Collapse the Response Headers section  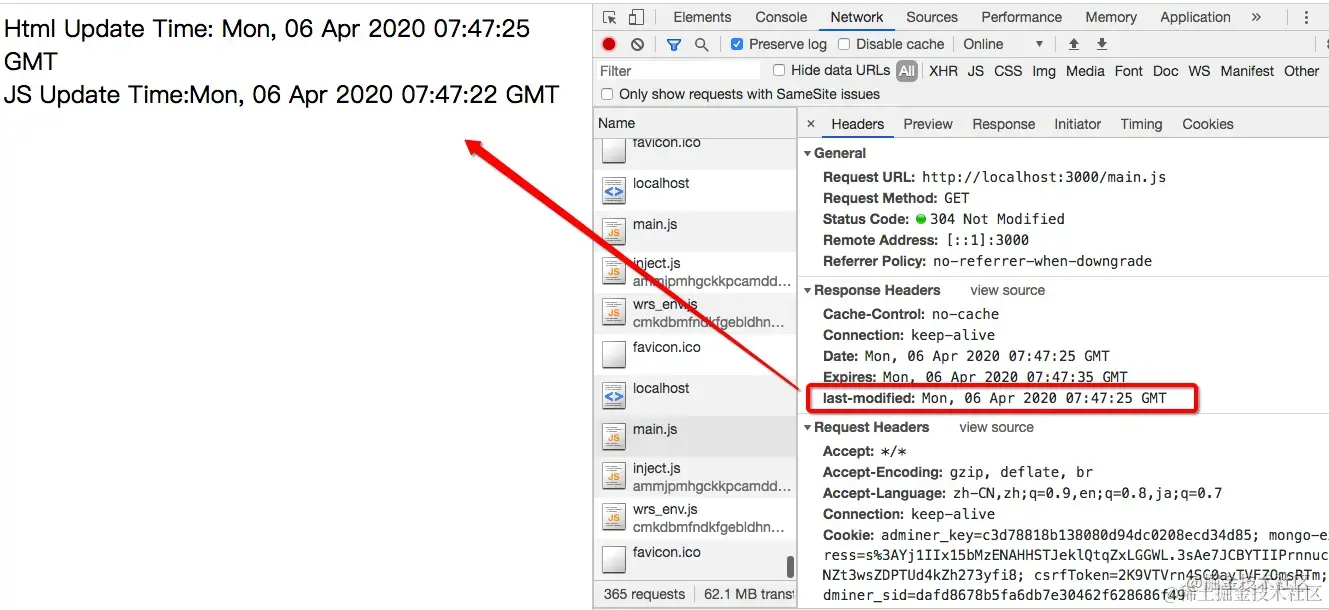click(808, 291)
